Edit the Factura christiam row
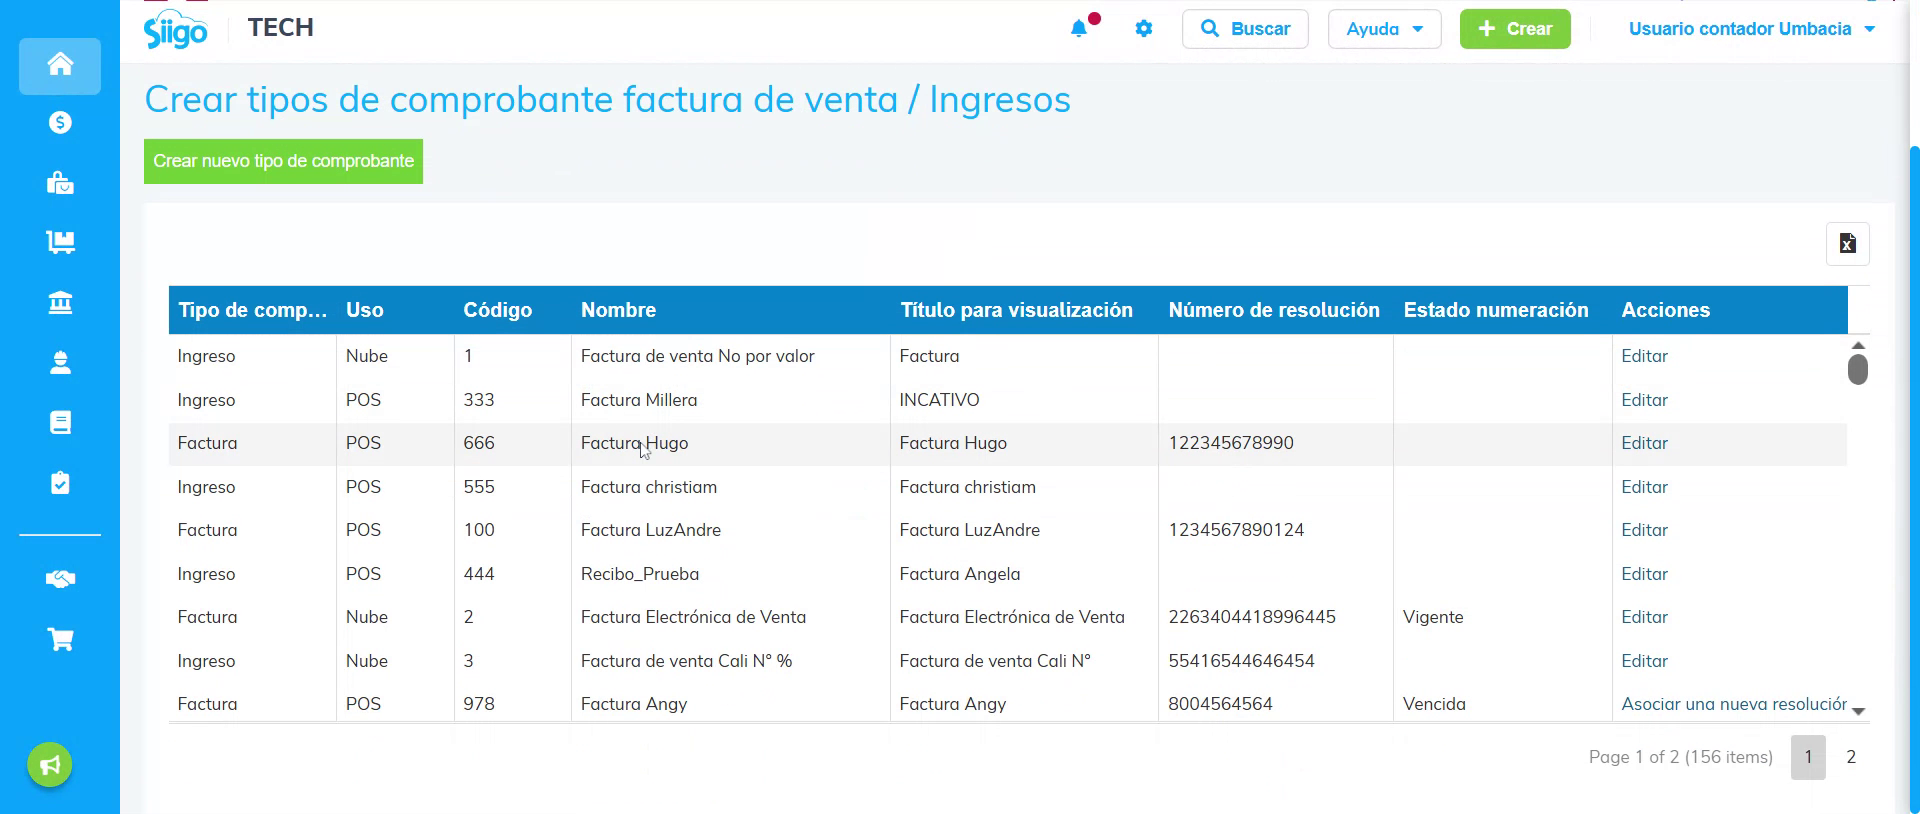This screenshot has width=1920, height=814. 1644,487
